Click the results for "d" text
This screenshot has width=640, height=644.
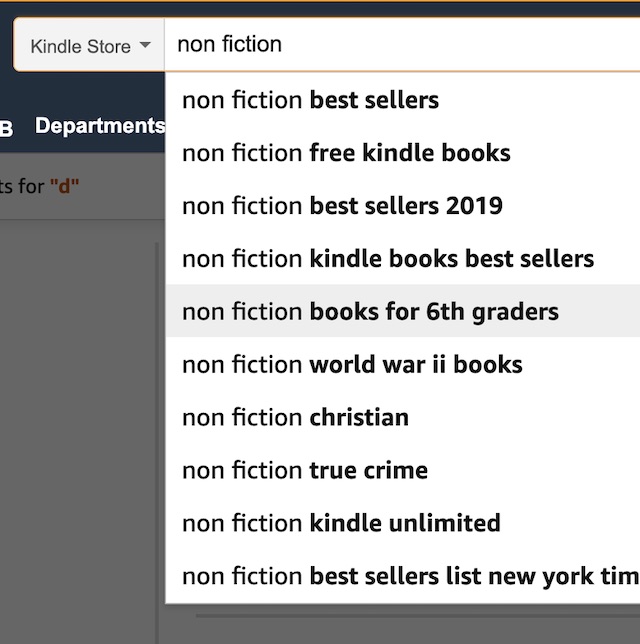(x=39, y=186)
